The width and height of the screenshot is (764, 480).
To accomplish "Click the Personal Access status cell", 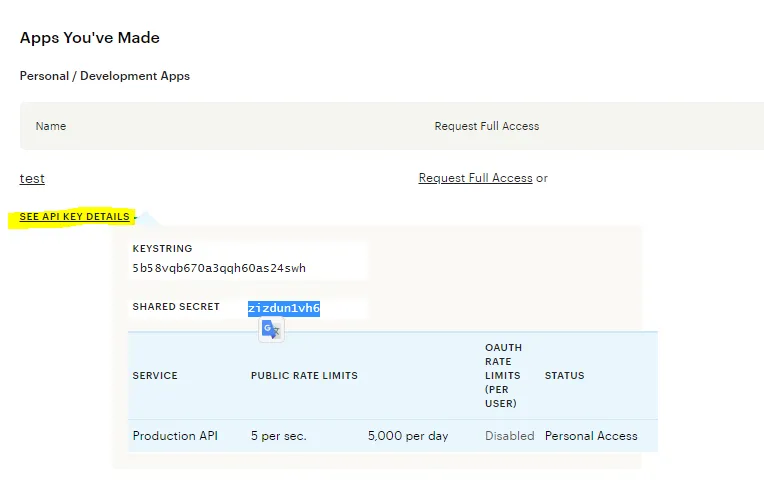I will (x=591, y=436).
